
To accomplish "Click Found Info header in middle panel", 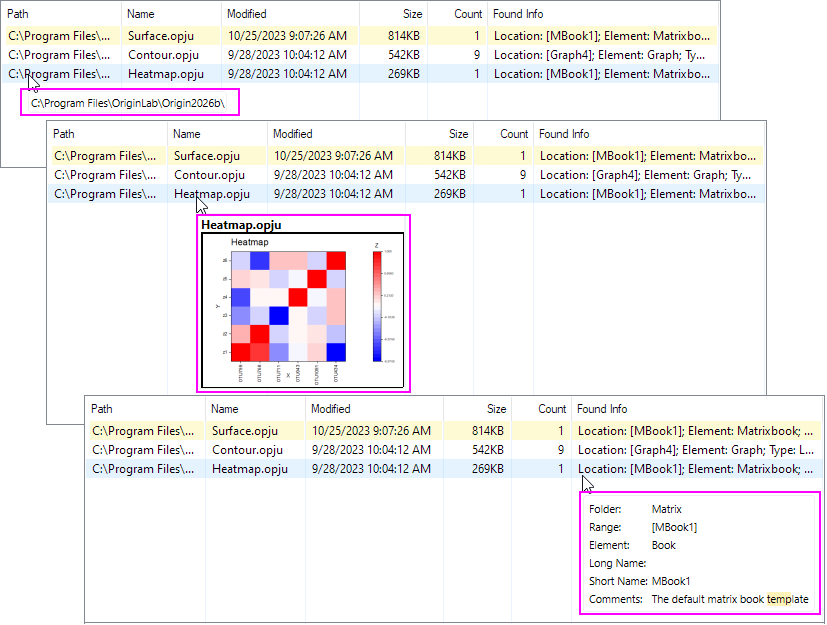I will point(564,134).
